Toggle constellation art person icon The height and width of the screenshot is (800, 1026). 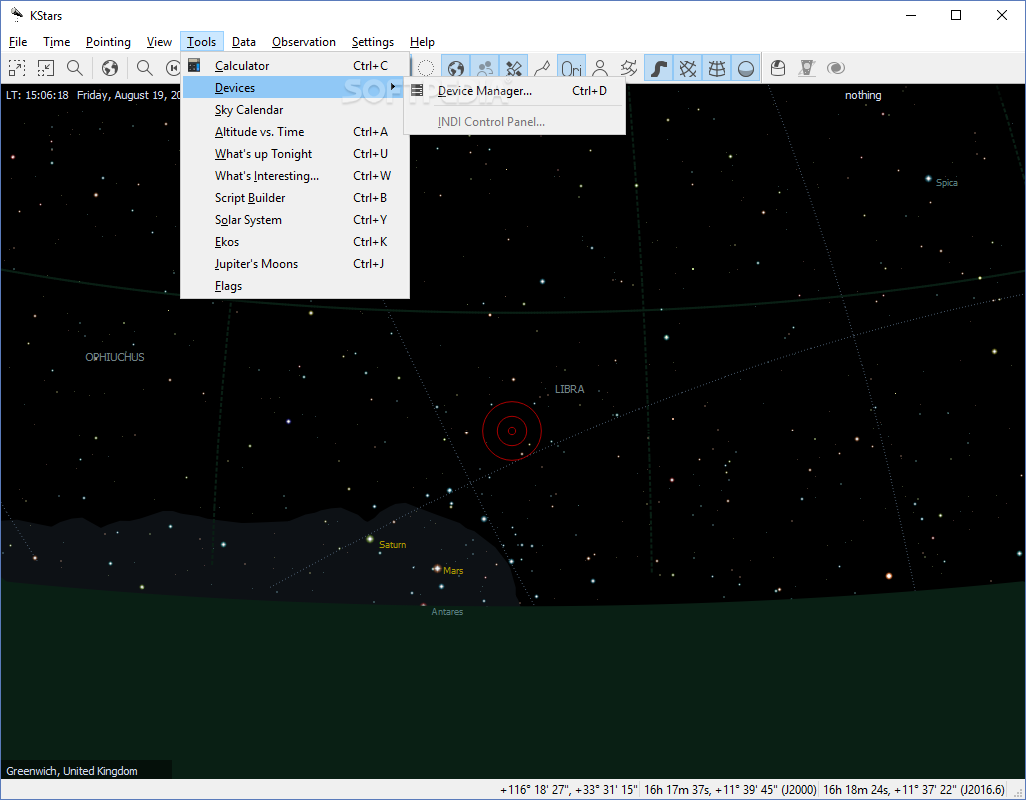[x=600, y=68]
